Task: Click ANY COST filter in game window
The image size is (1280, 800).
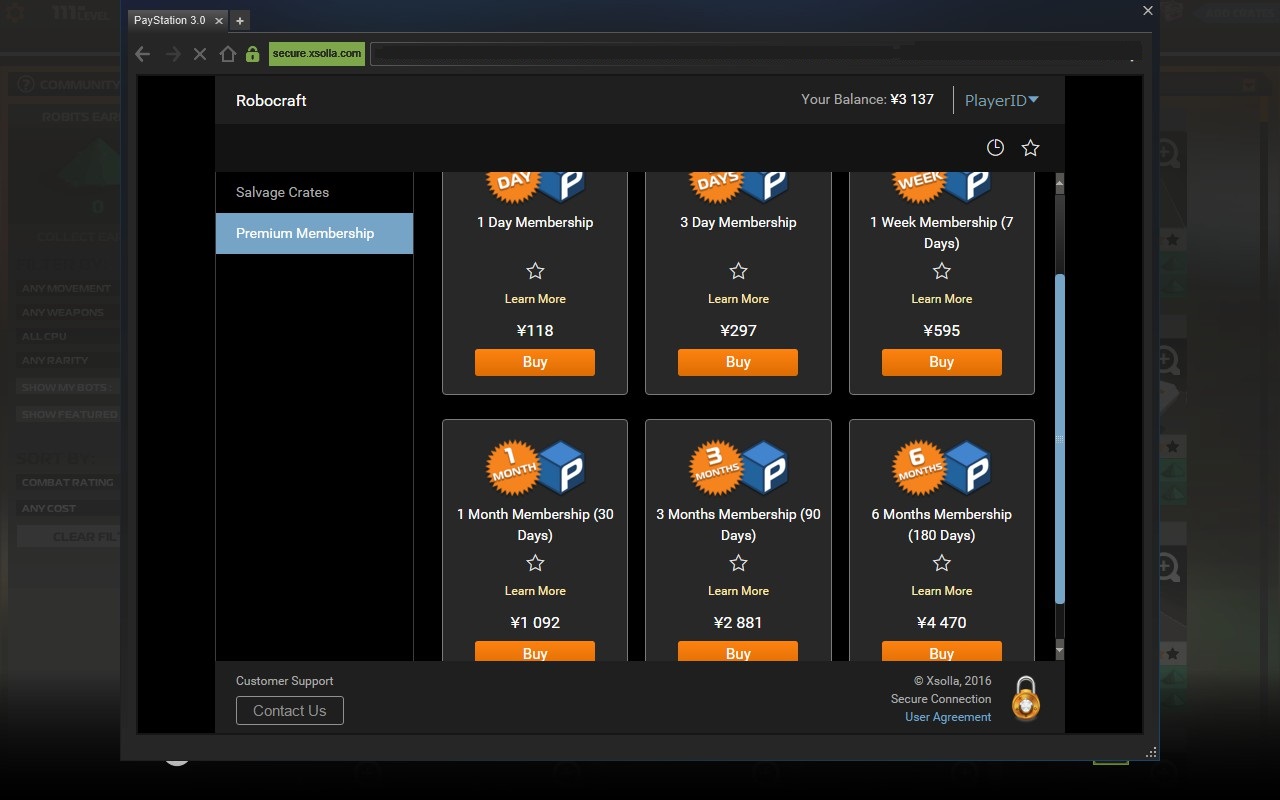Action: pos(67,509)
